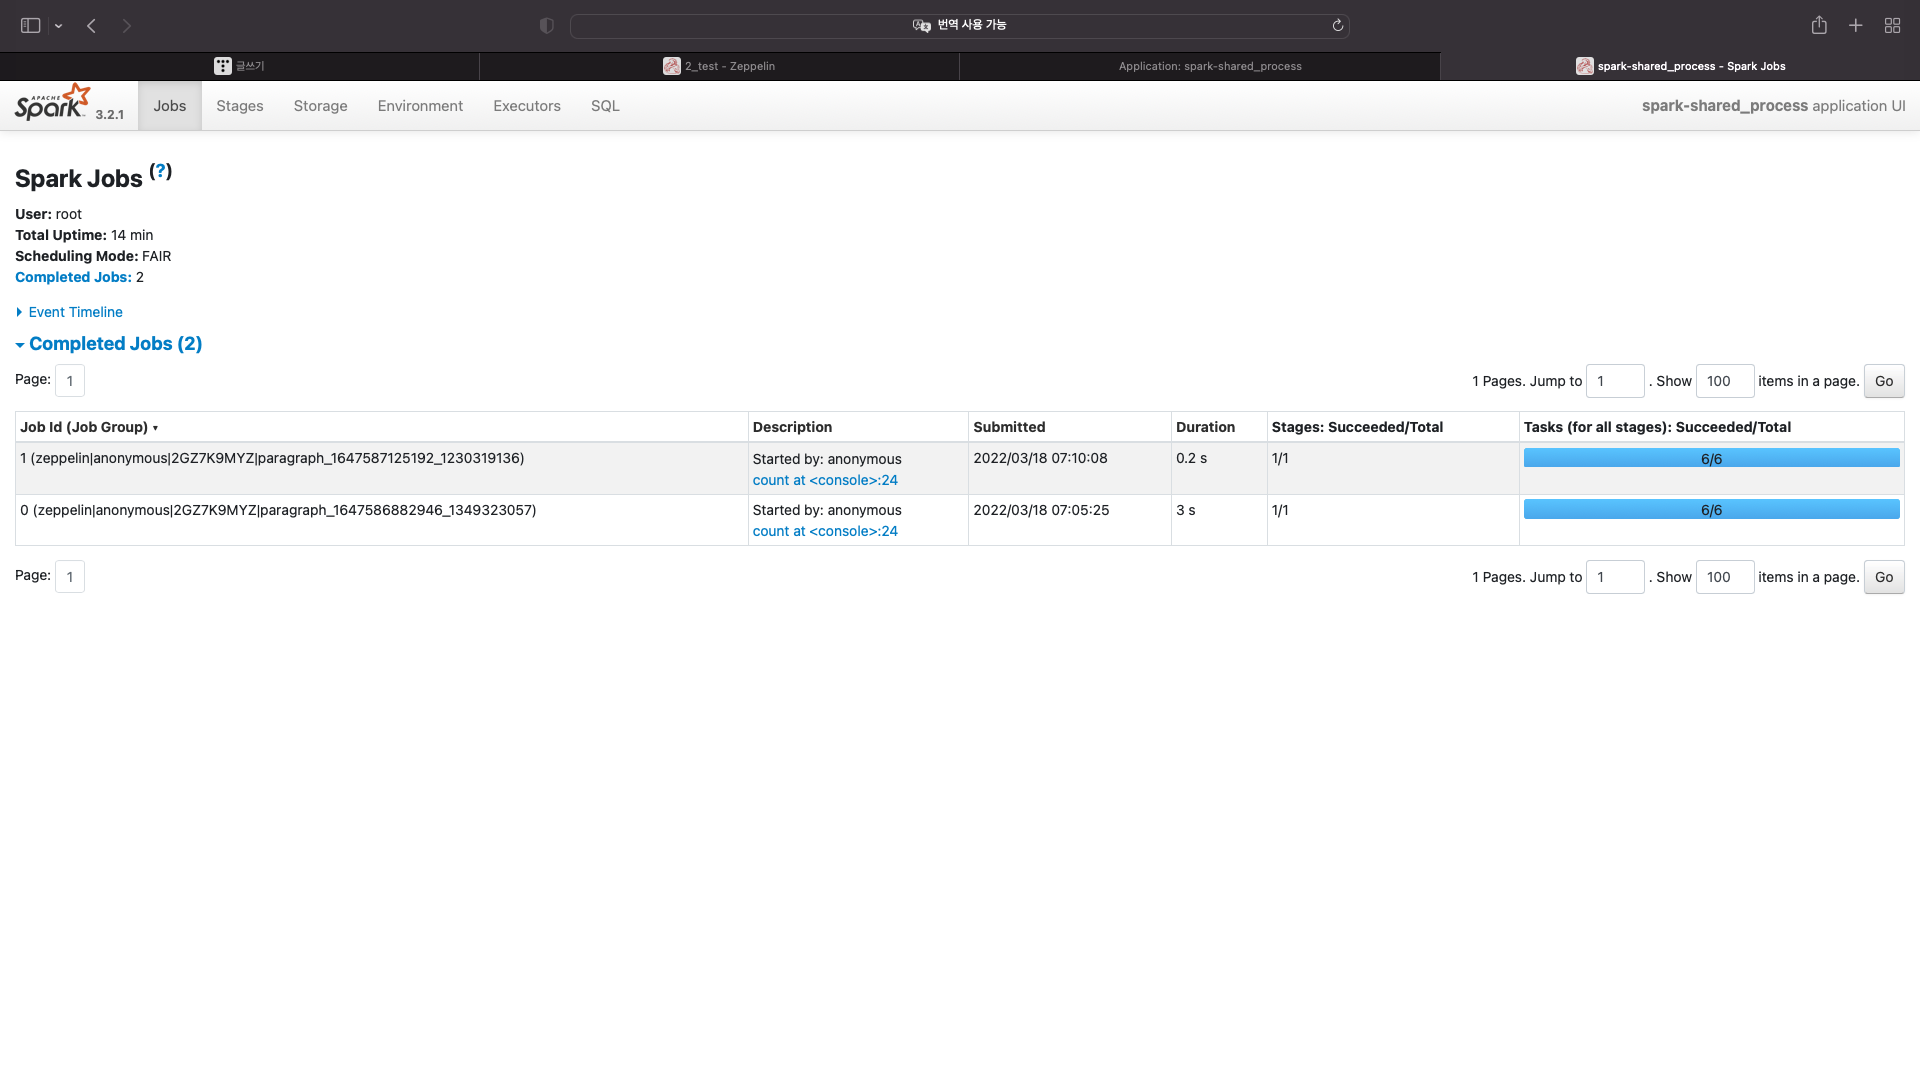This screenshot has width=1920, height=1080.
Task: Click the privacy shield icon
Action: point(546,26)
